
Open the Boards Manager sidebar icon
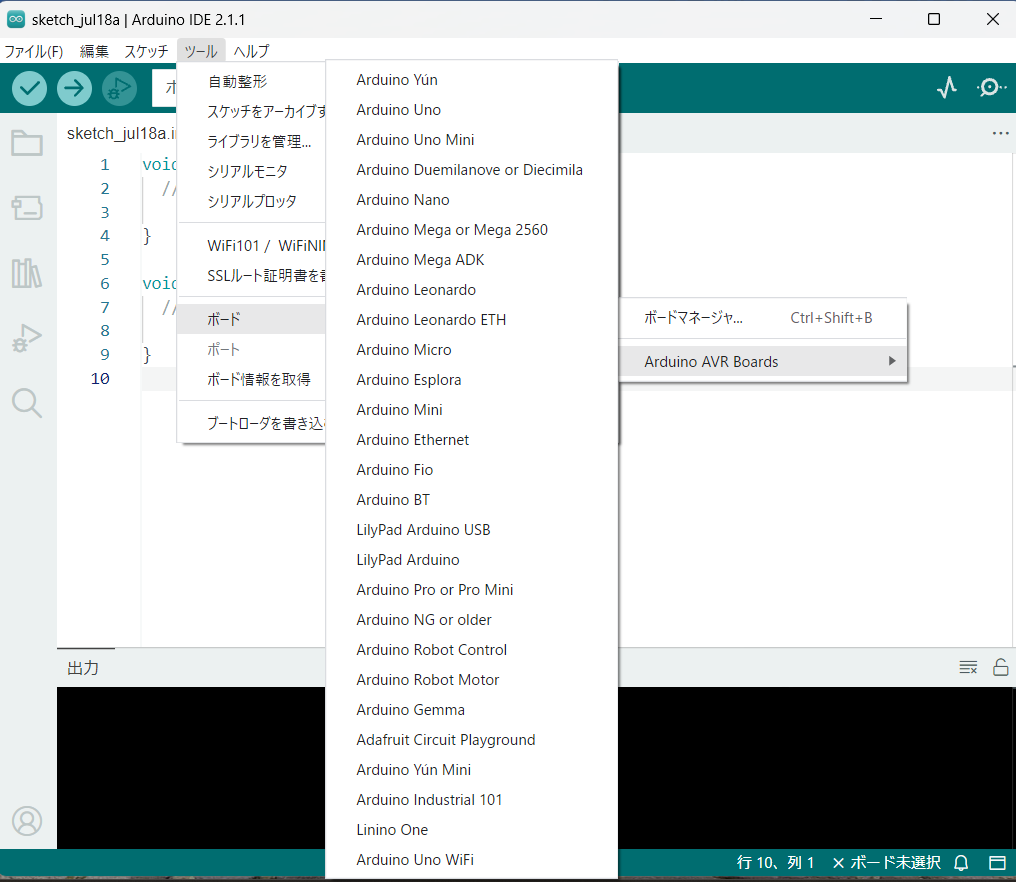(27, 207)
